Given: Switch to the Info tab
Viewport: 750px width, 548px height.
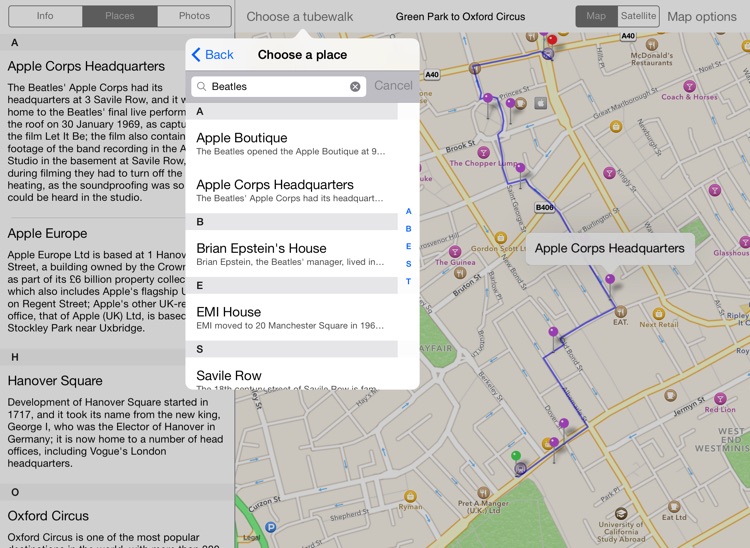Looking at the screenshot, I should coord(45,16).
